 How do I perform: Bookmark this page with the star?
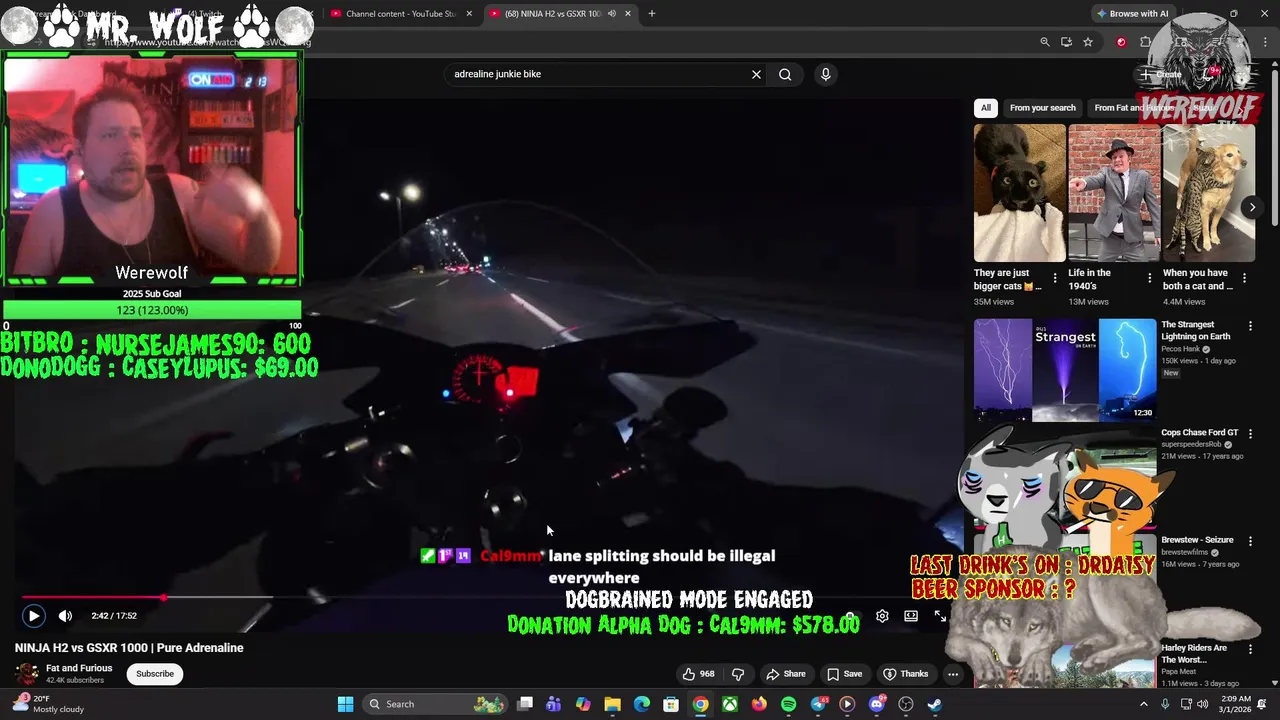pos(1088,42)
